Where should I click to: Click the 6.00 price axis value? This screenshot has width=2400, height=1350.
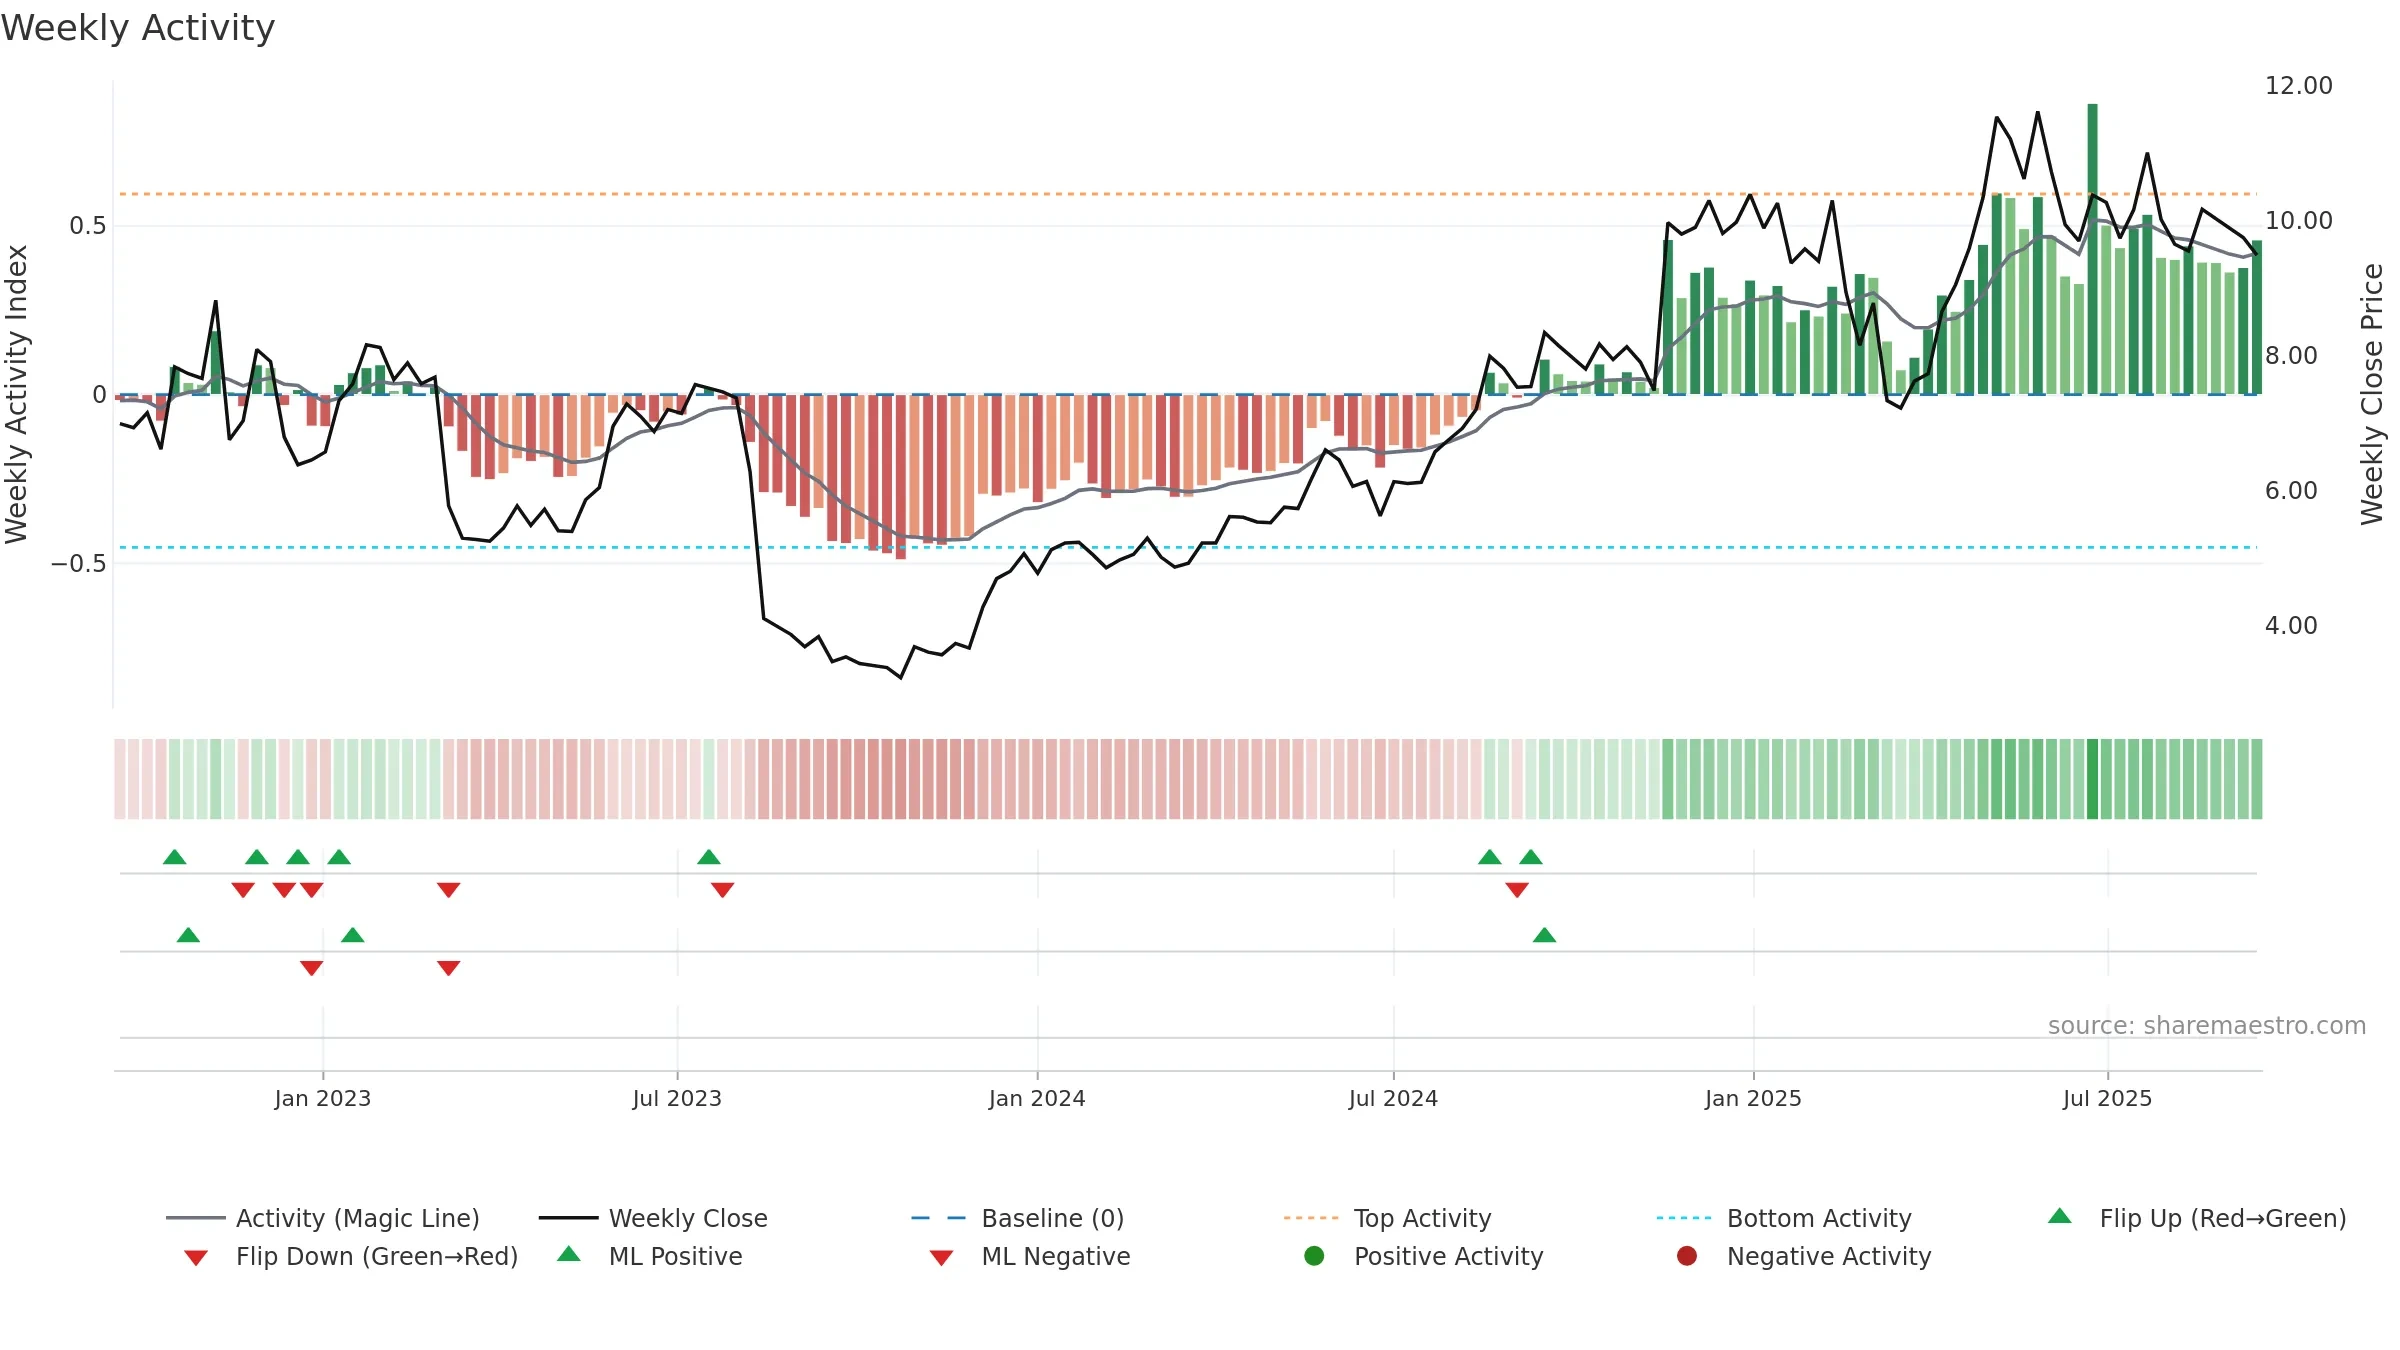[2291, 491]
